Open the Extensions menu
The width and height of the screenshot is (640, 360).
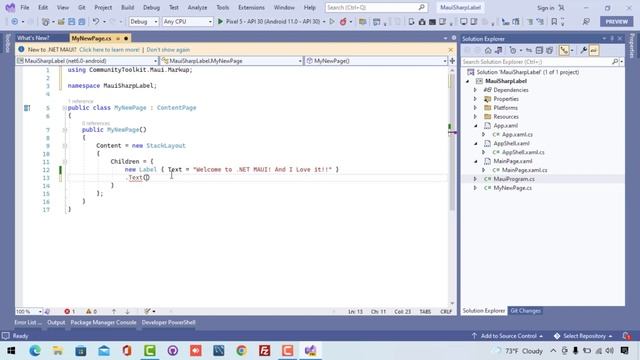tap(251, 8)
